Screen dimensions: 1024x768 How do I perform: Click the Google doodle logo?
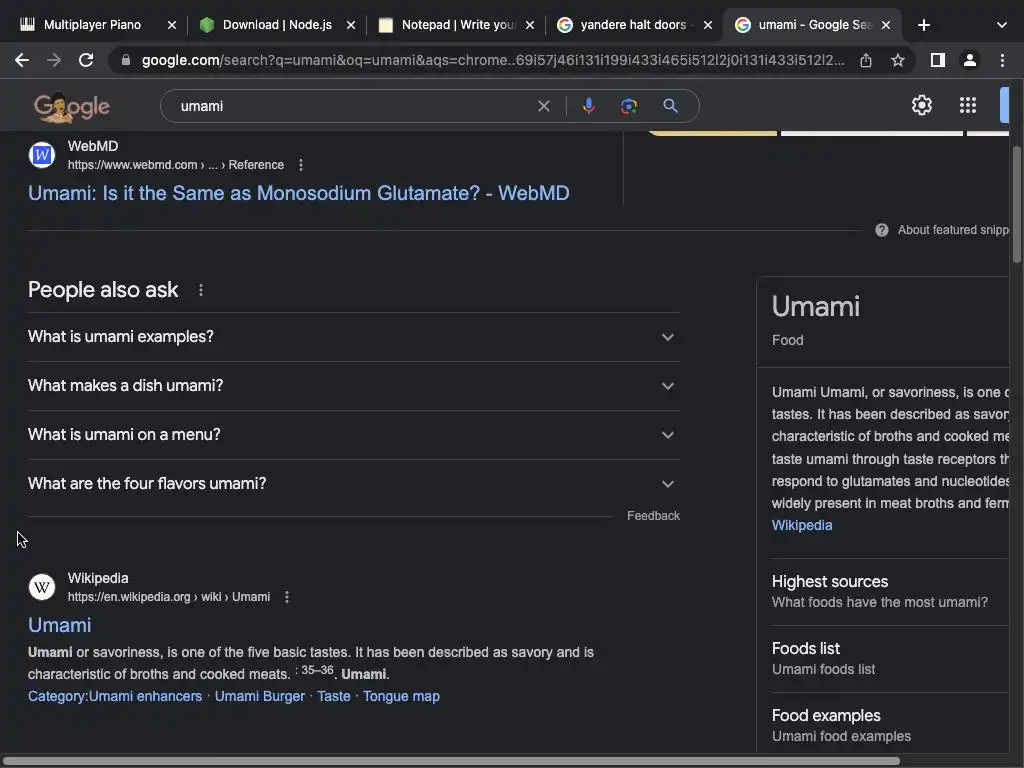click(x=72, y=107)
